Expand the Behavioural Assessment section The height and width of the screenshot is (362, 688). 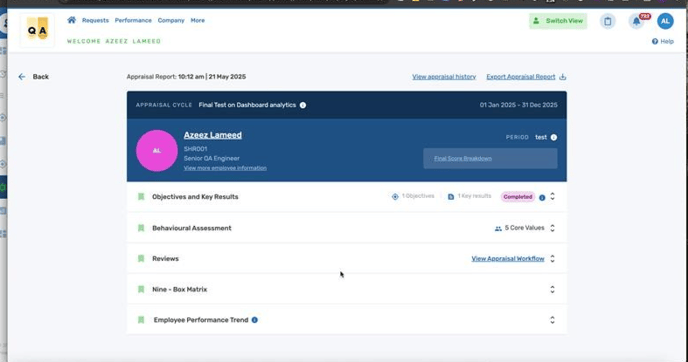[552, 228]
